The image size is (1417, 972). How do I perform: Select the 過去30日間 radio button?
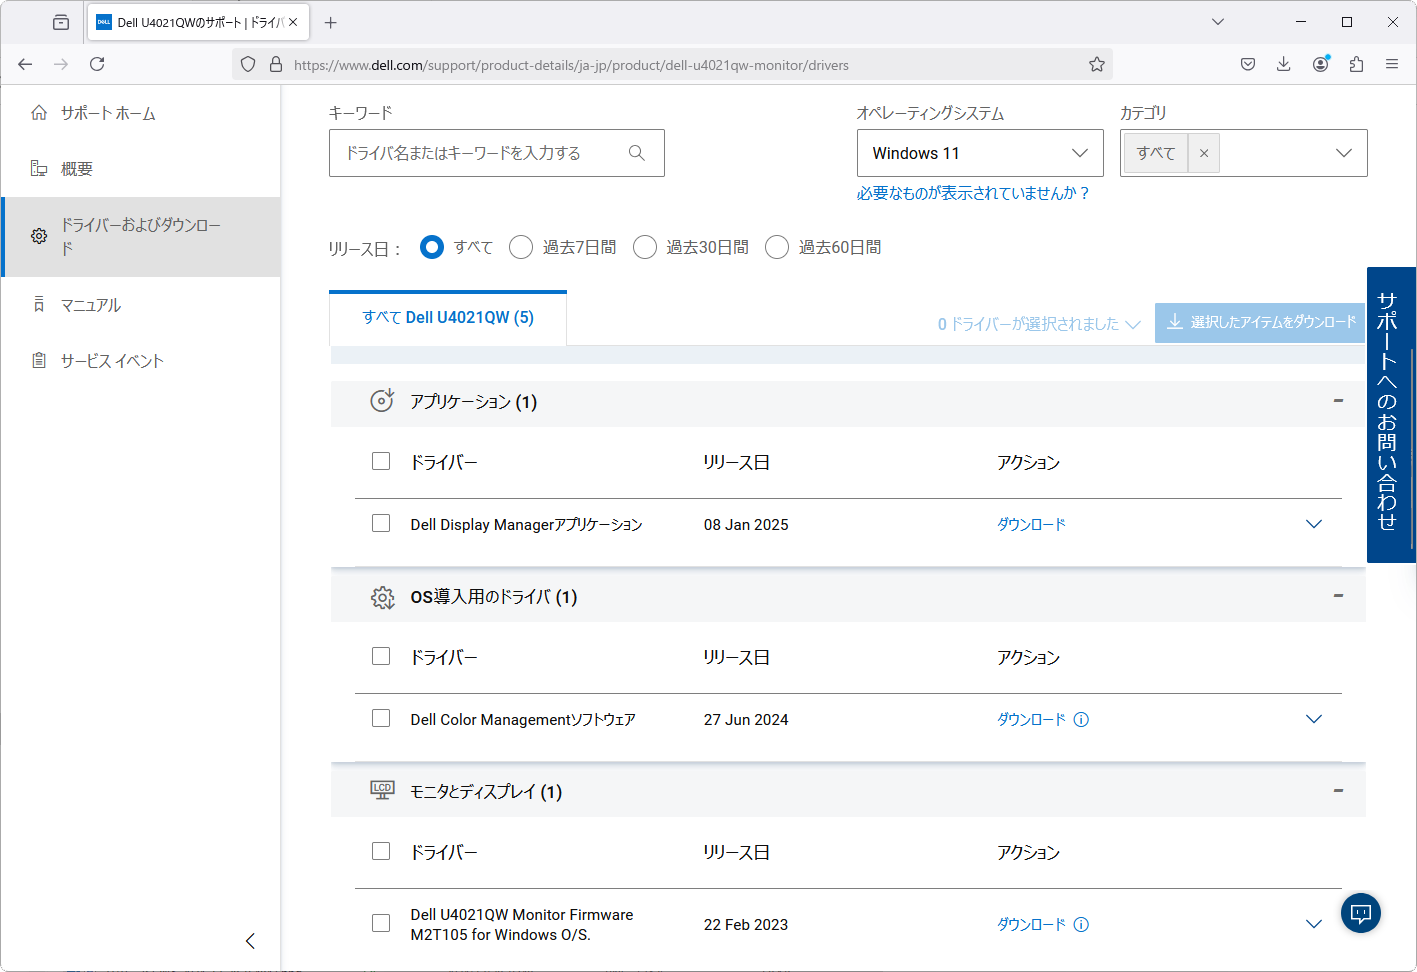click(645, 247)
